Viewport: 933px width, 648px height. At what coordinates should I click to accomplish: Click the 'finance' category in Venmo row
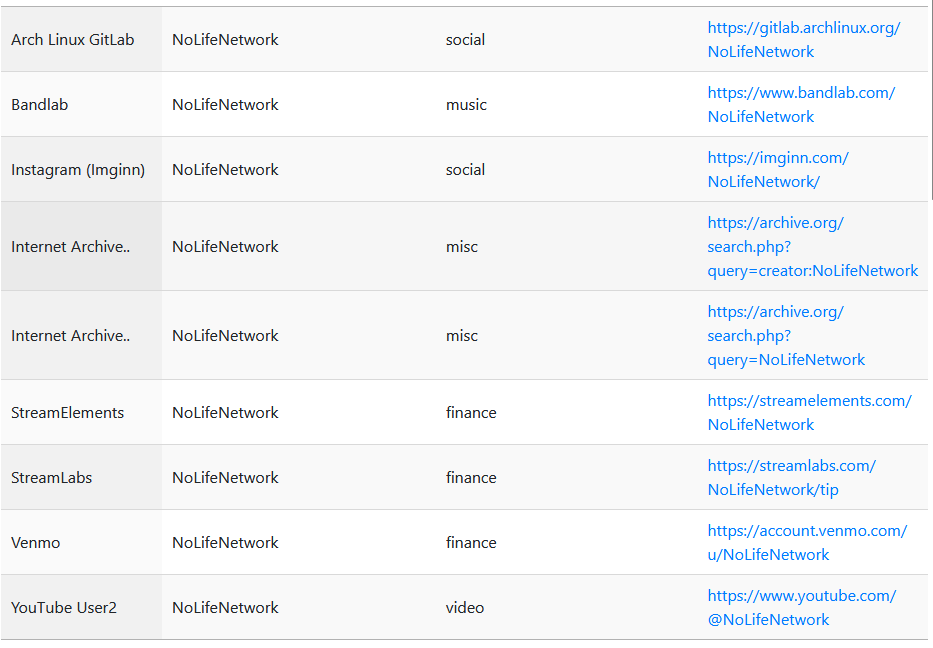click(471, 543)
